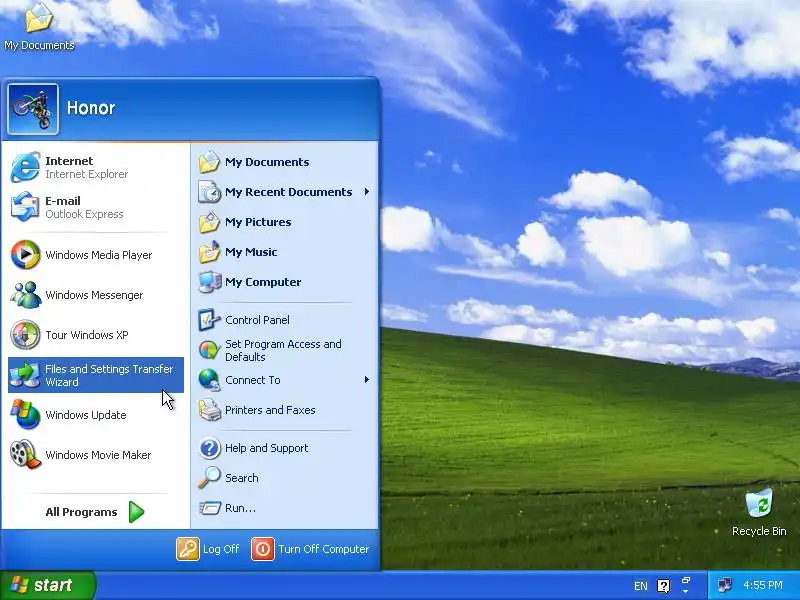Viewport: 800px width, 600px height.
Task: Expand My Recent Documents submenu arrow
Action: pos(367,192)
